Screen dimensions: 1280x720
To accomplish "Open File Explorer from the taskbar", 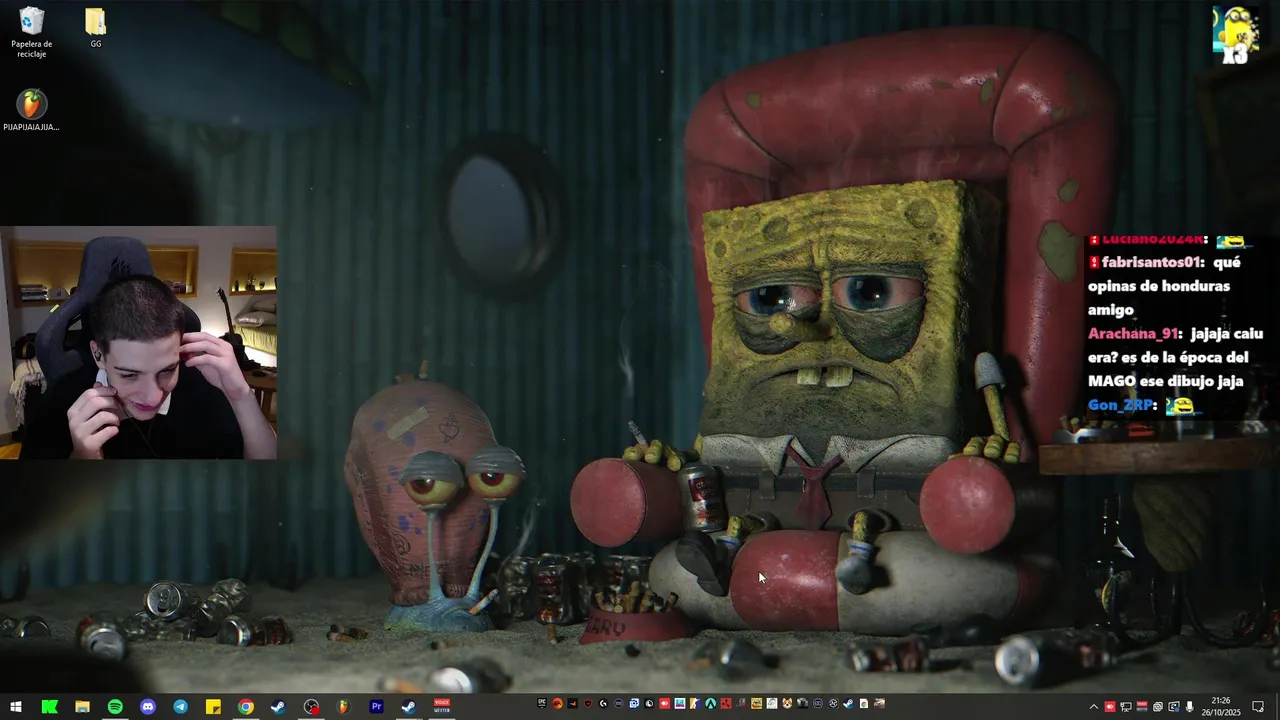I will tap(82, 707).
